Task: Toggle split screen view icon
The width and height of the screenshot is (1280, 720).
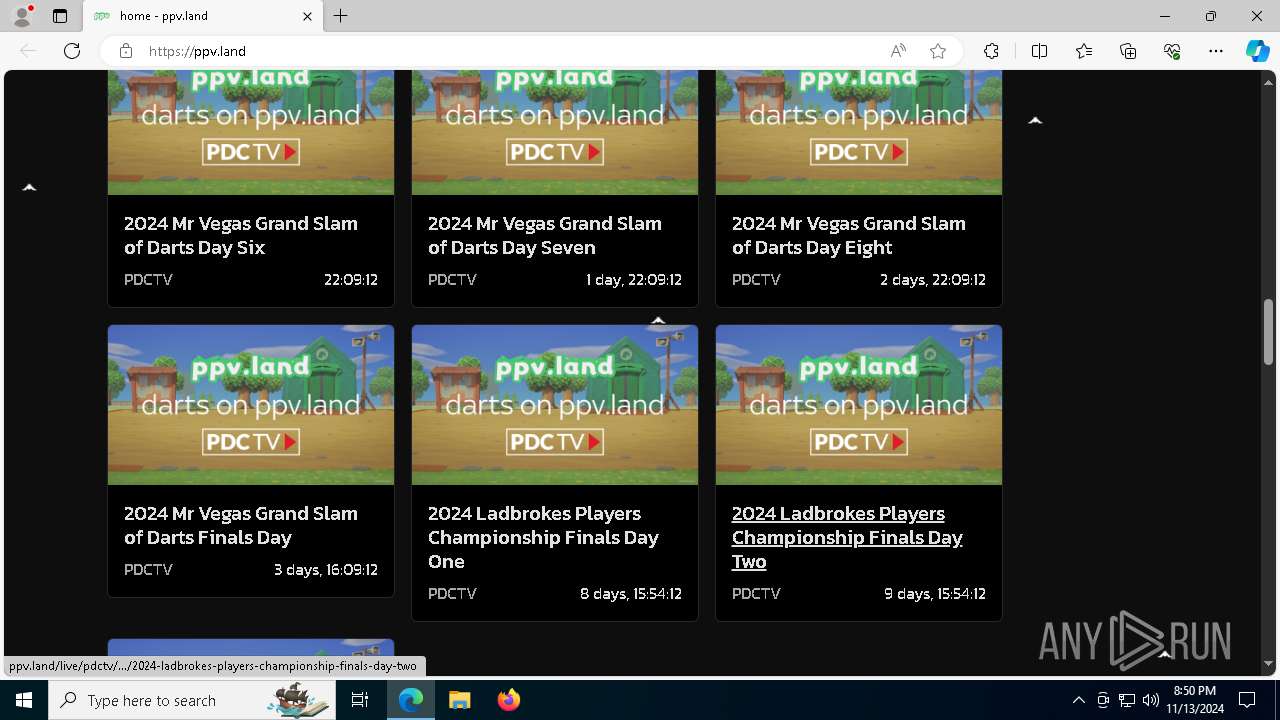Action: (x=1039, y=51)
